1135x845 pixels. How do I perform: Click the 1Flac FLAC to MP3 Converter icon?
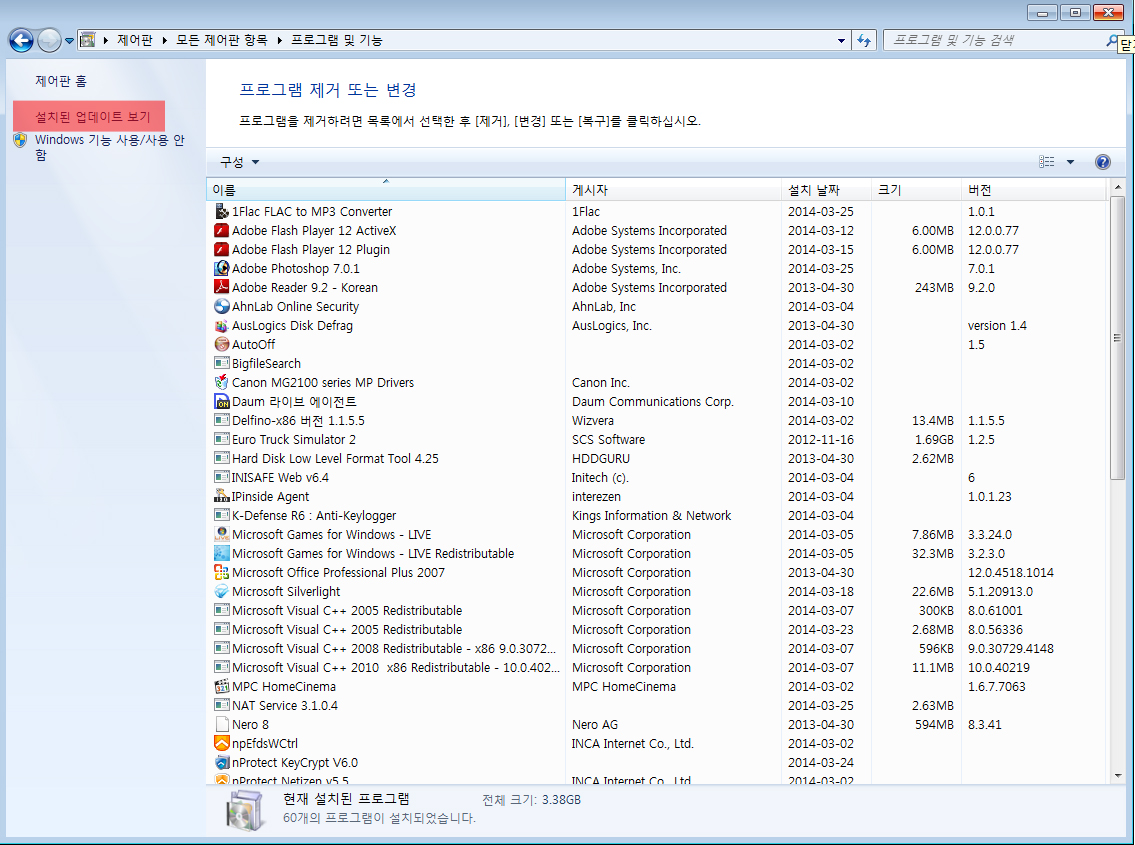click(x=222, y=211)
